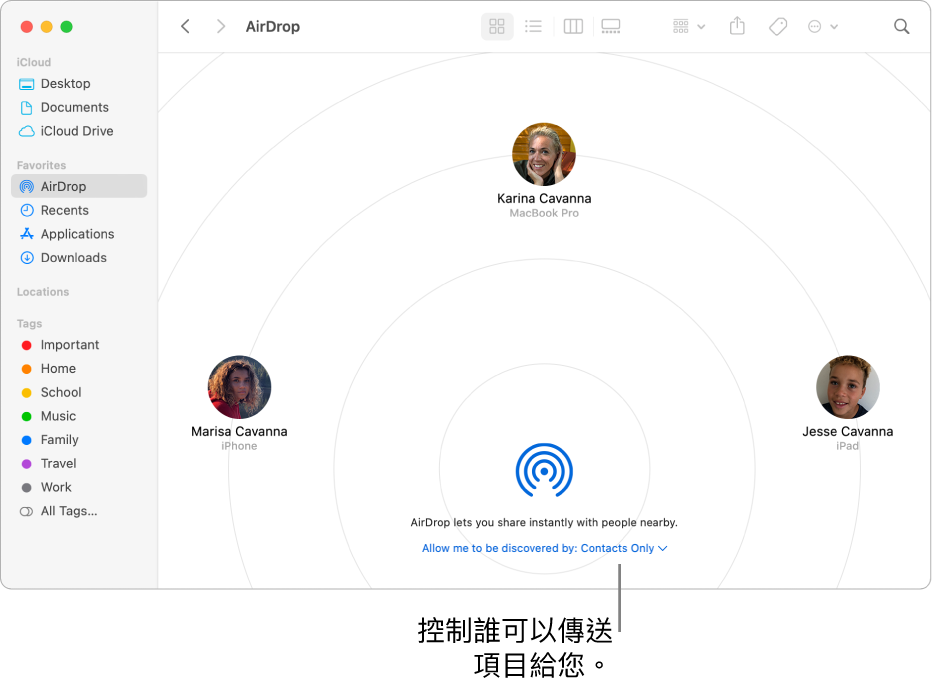
Task: Open Downloads in the sidebar
Action: pos(79,258)
